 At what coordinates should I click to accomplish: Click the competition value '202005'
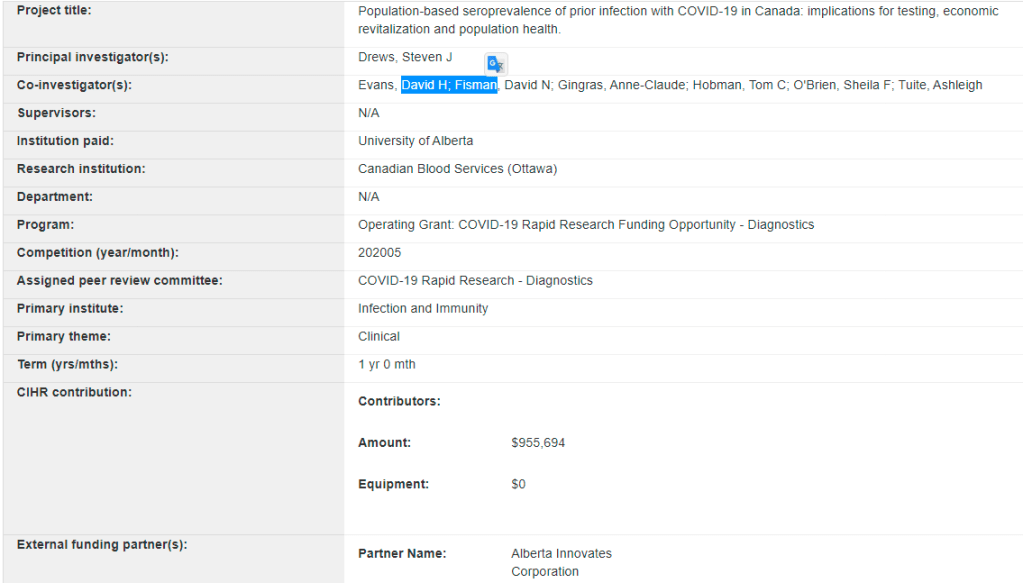click(x=380, y=253)
